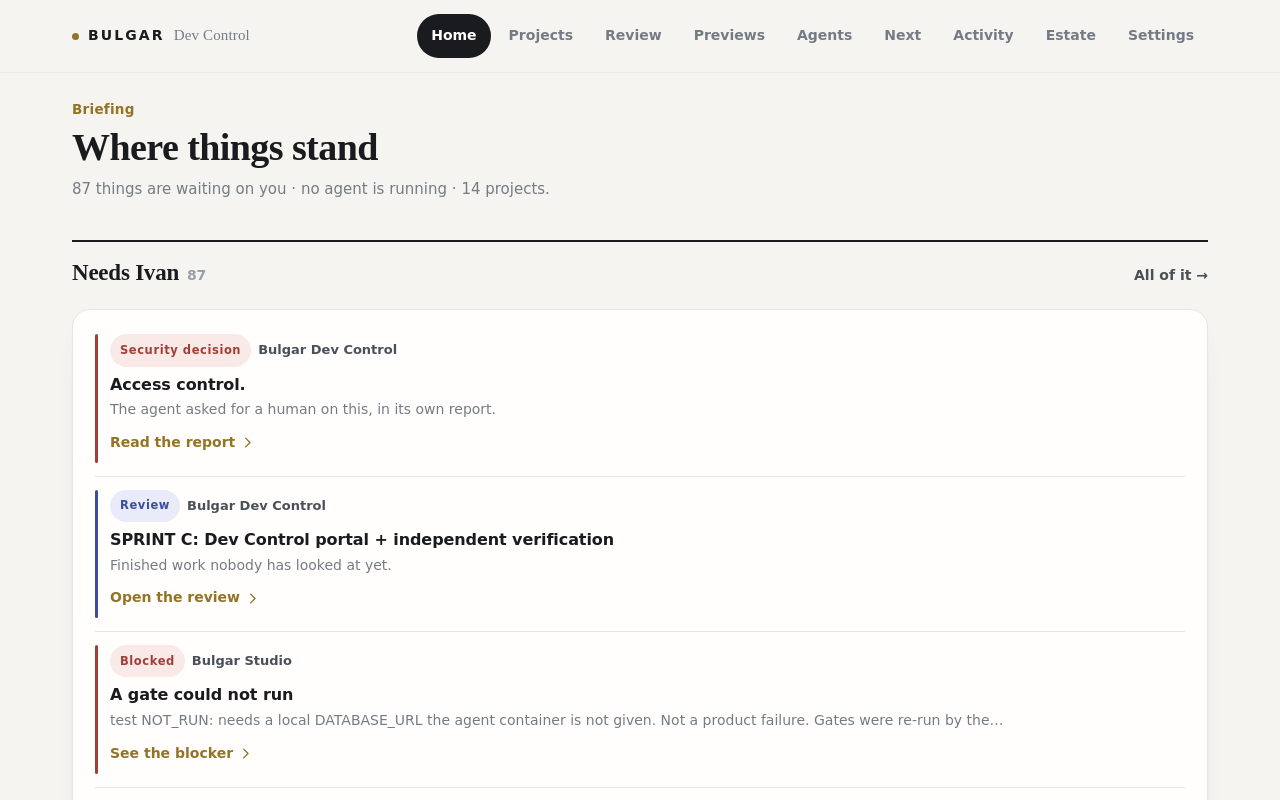Click chevron next to 'See the blocker'
This screenshot has width=1280, height=800.
point(246,754)
